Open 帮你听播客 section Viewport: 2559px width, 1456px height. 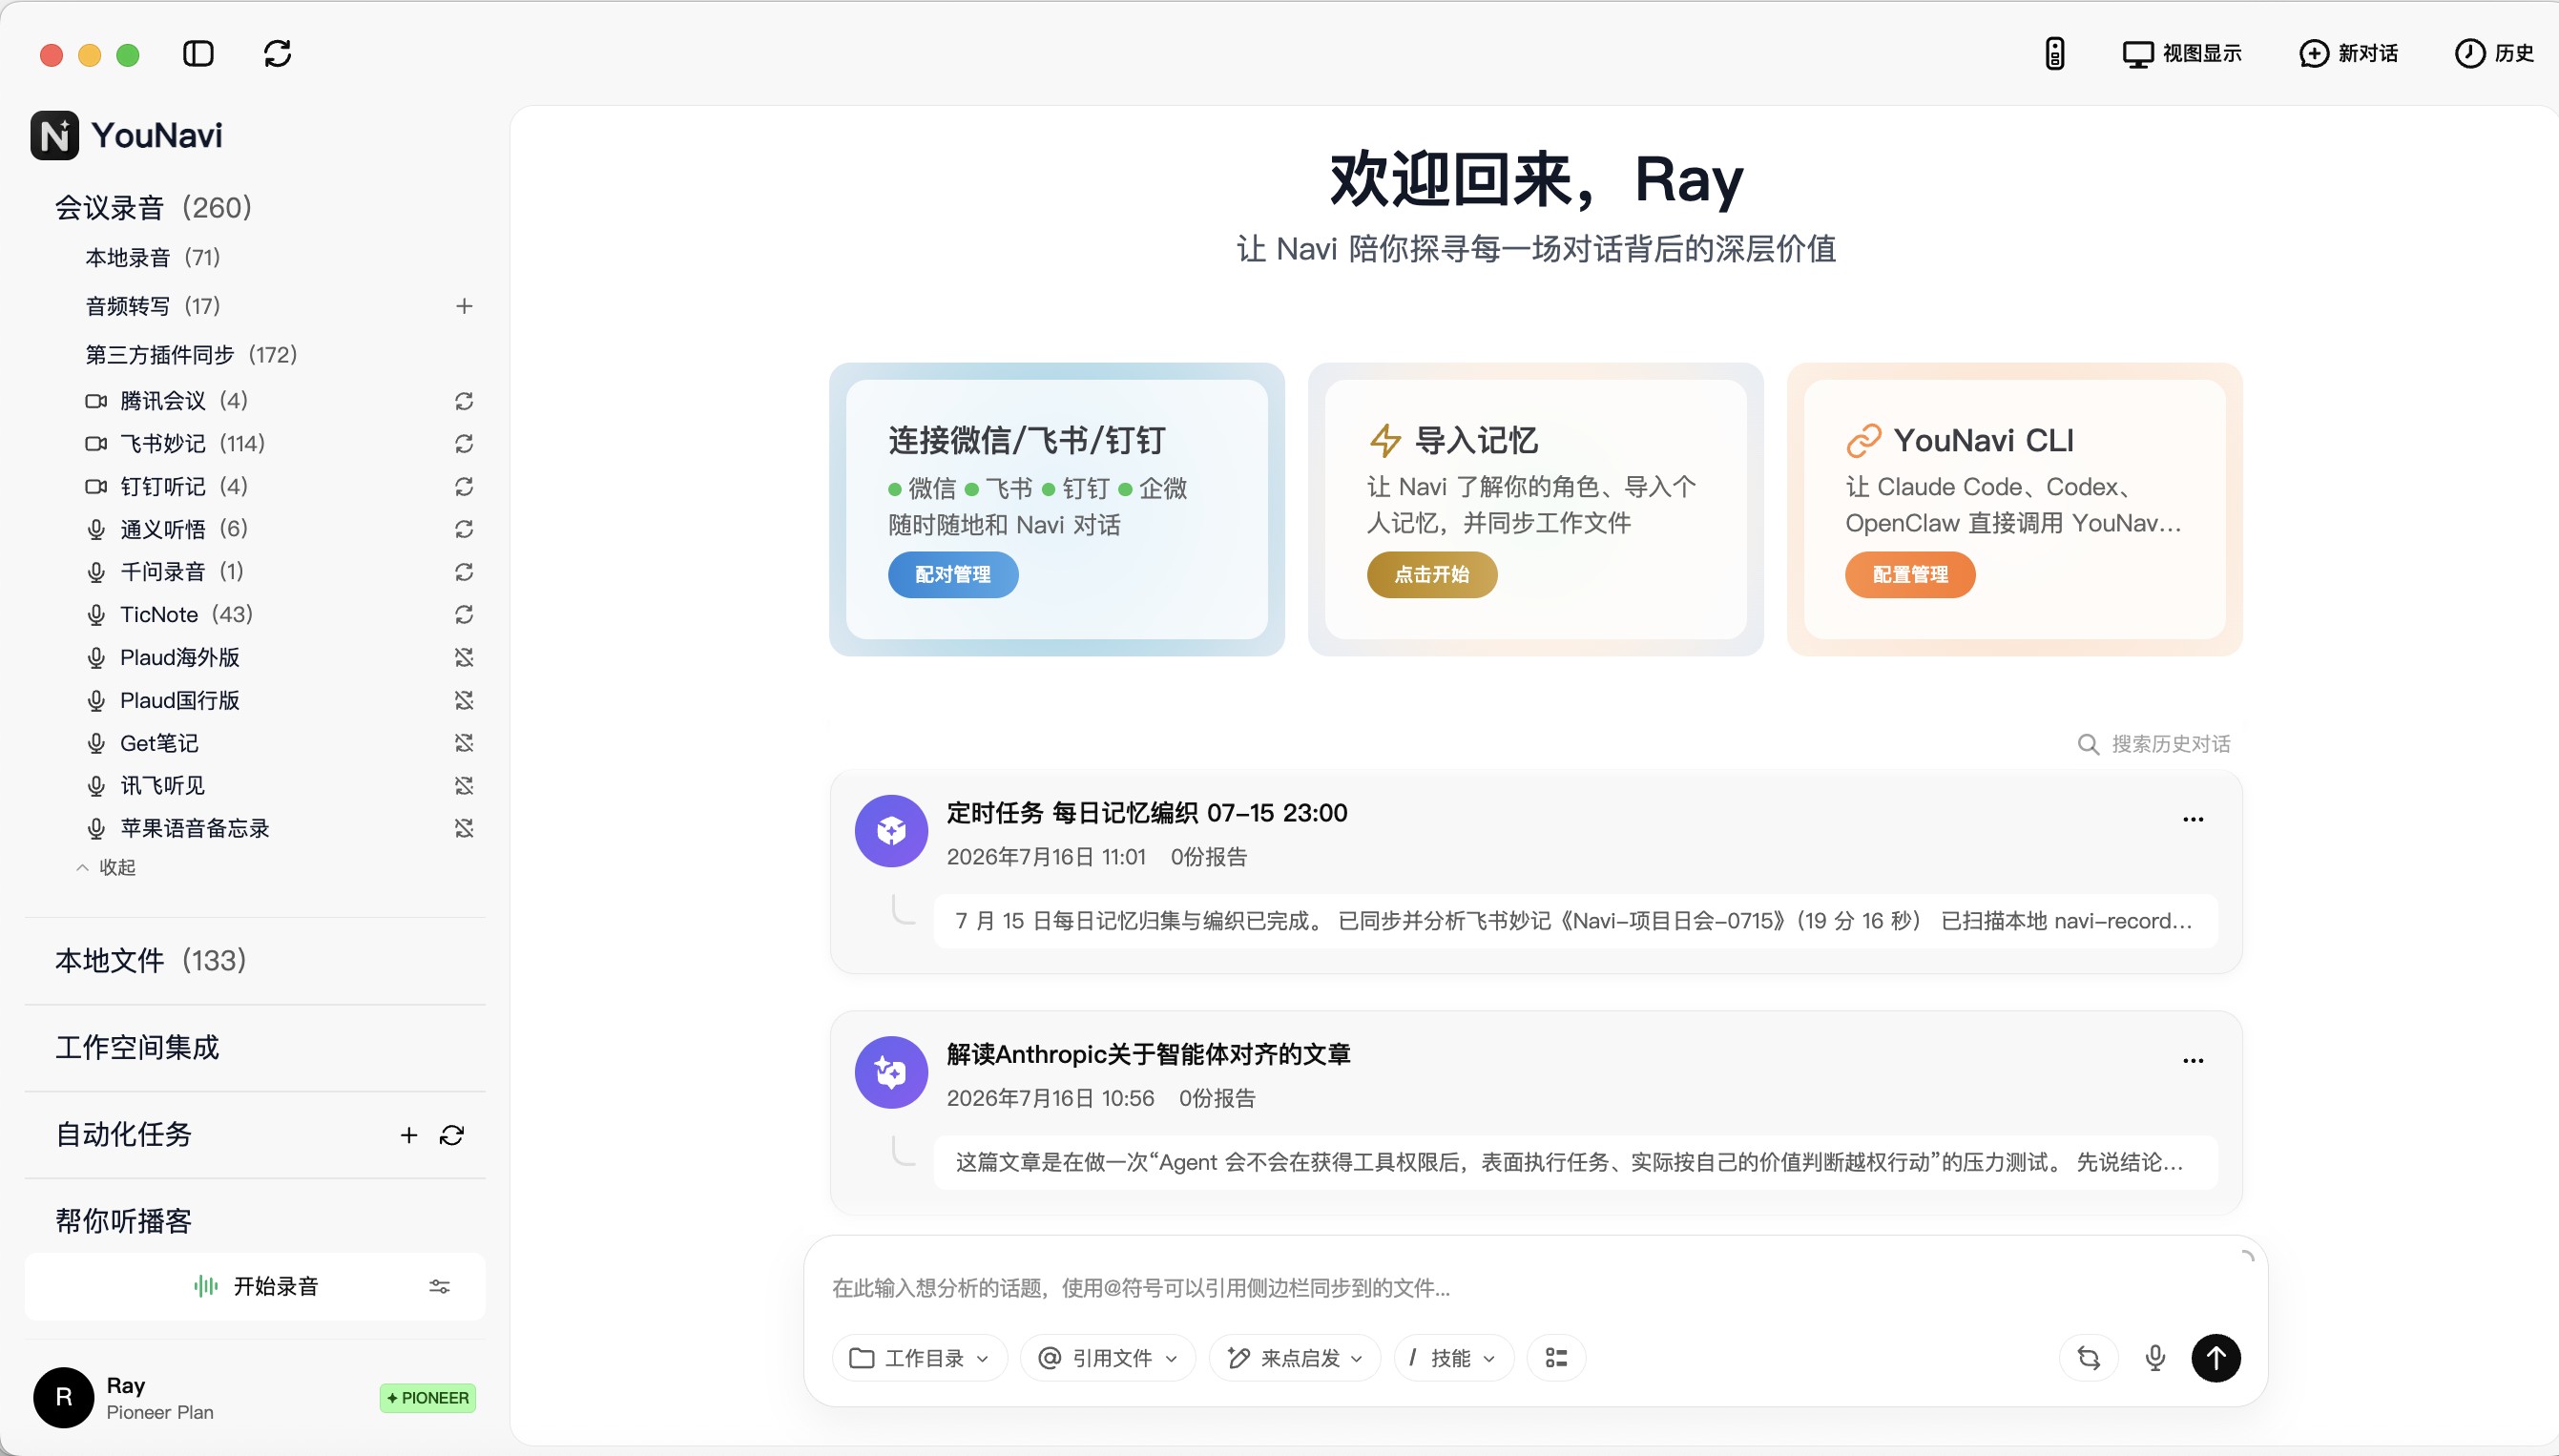pyautogui.click(x=123, y=1221)
